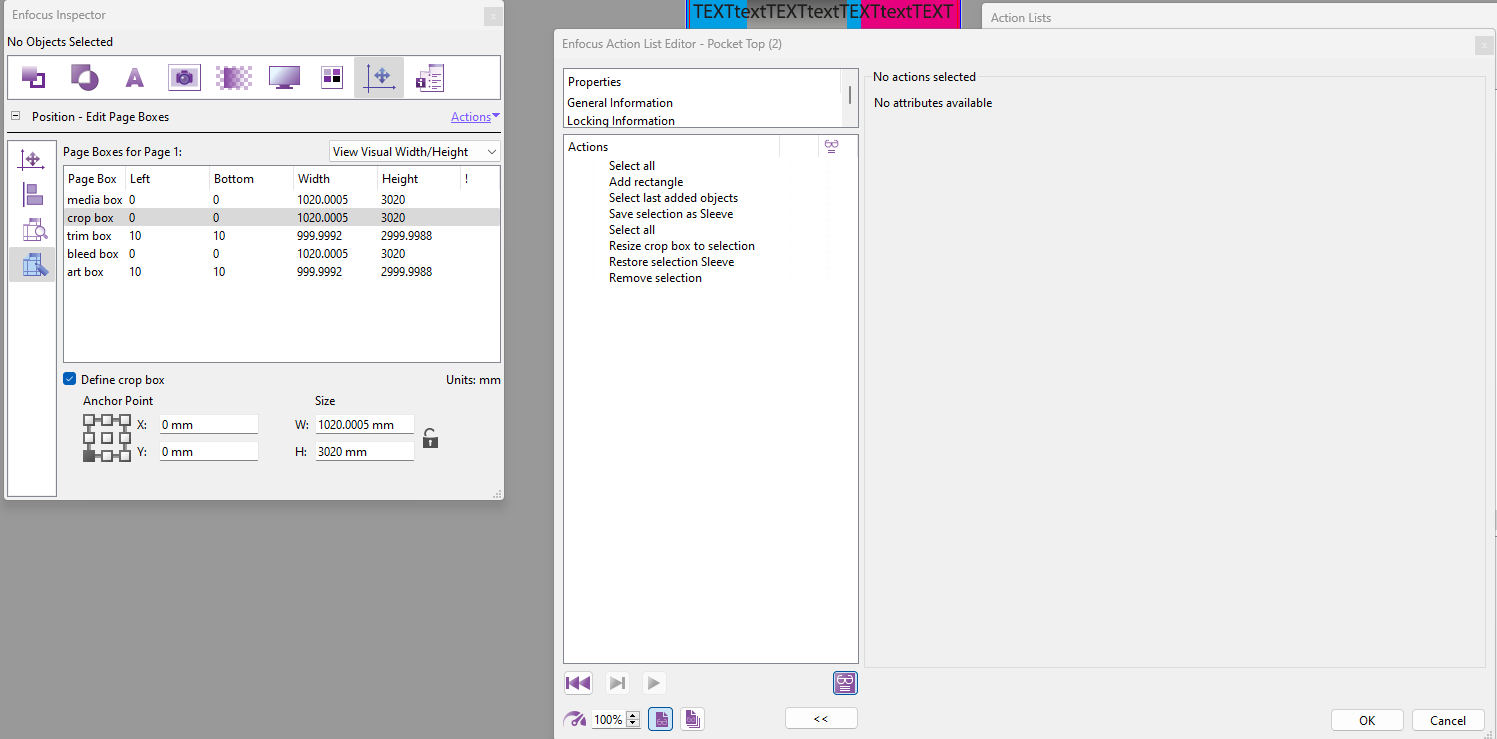Open the checkered gradient Inspector category
This screenshot has height=739, width=1497.
click(x=233, y=77)
